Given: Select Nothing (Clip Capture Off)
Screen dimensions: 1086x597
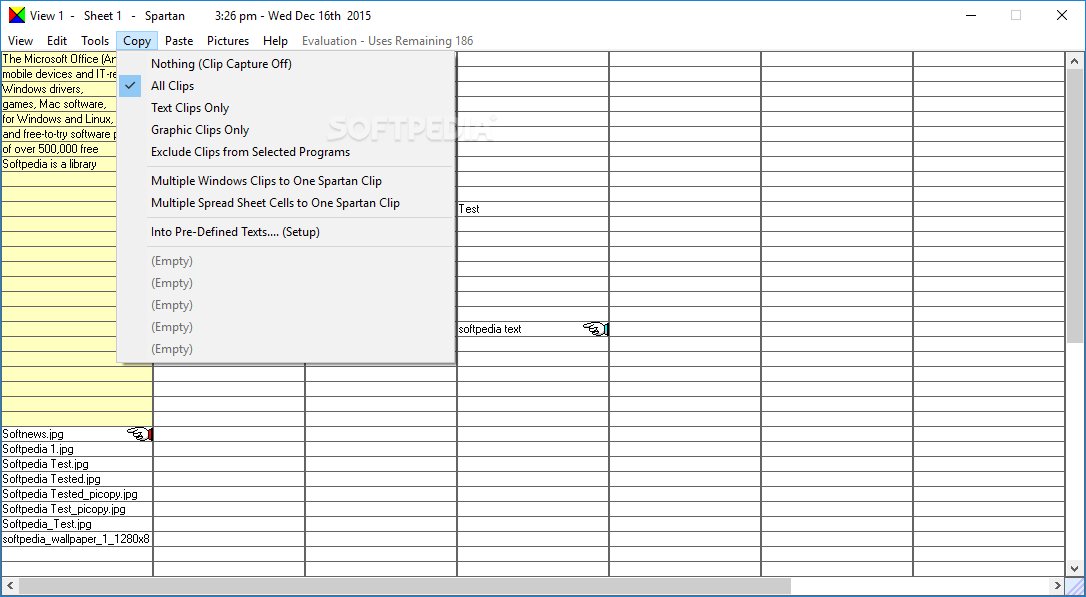Looking at the screenshot, I should tap(285, 64).
